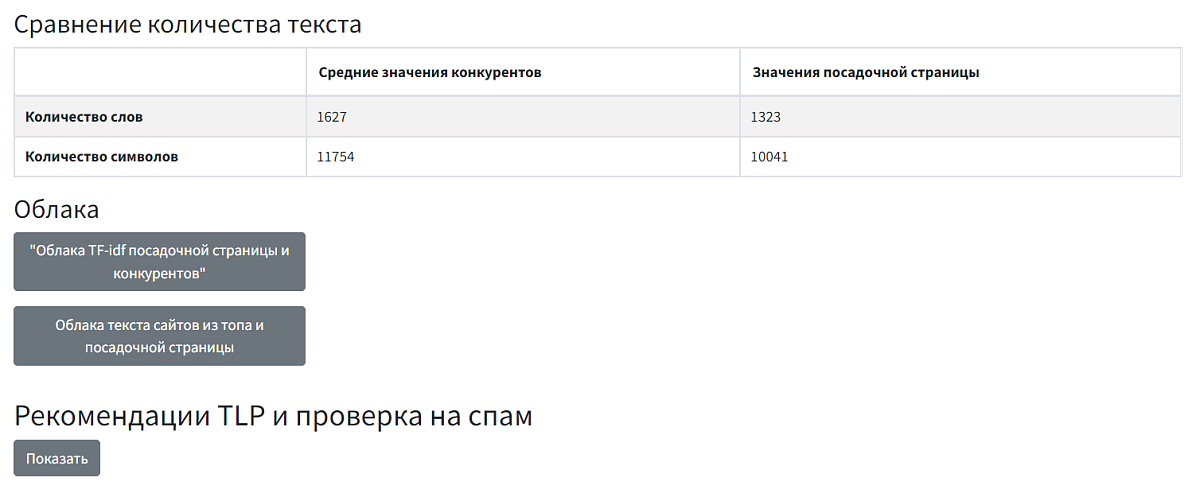
Task: Open the TF-idf clouds button
Action: tap(159, 262)
